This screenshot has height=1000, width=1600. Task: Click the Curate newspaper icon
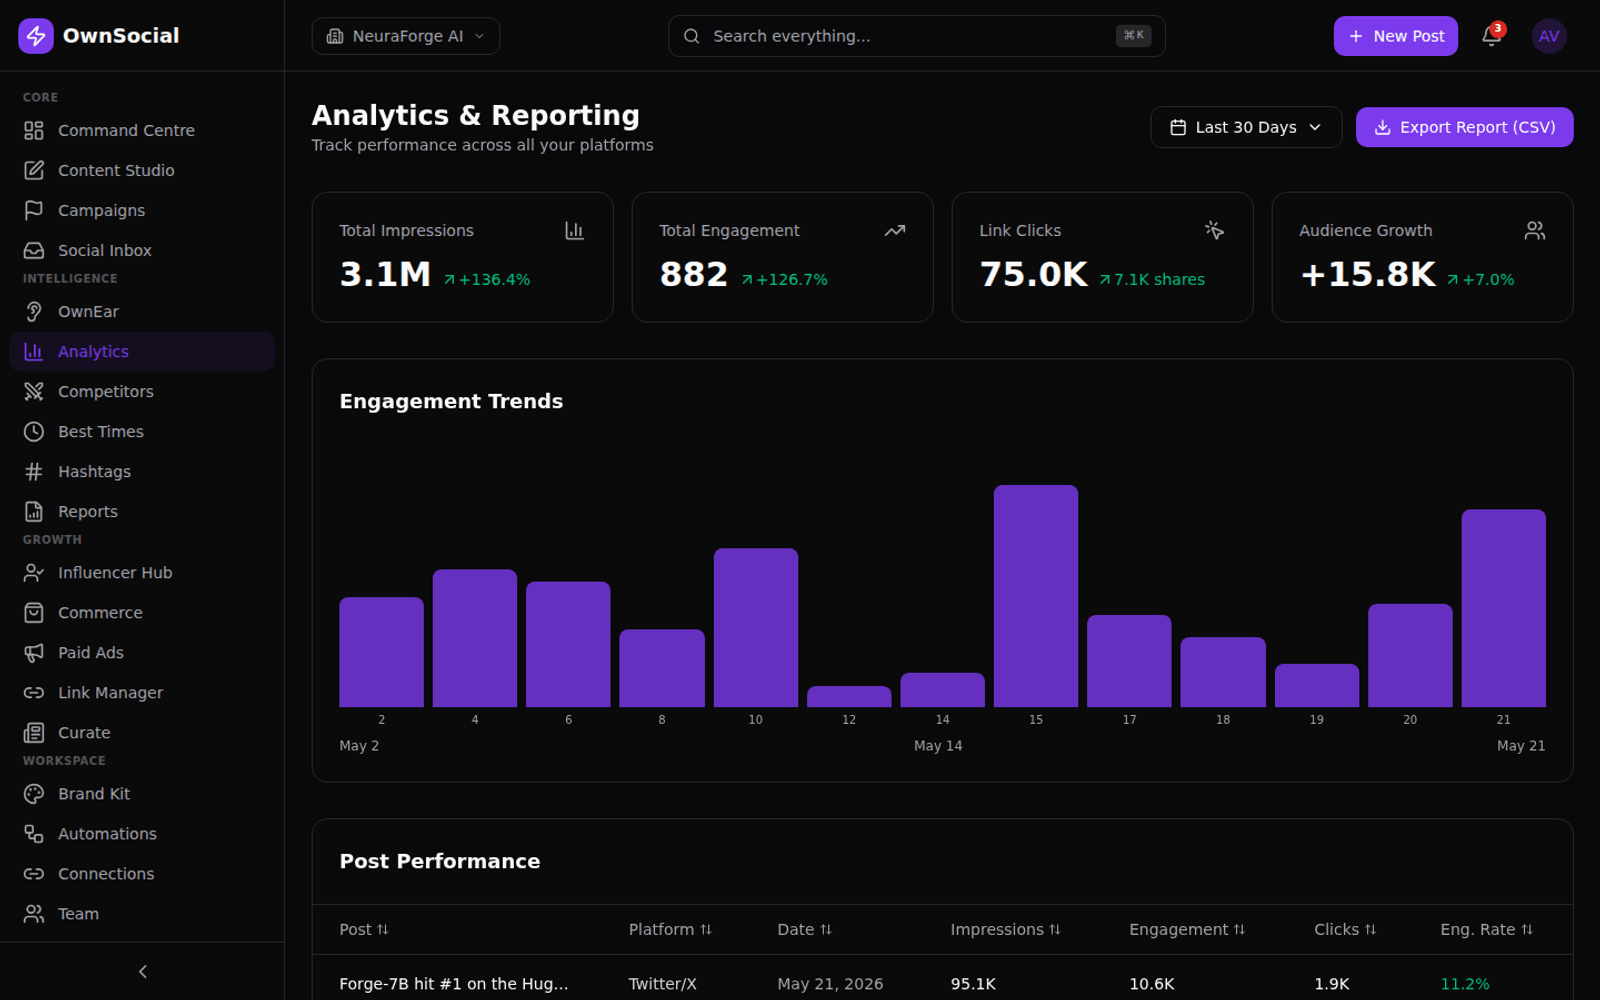point(34,733)
